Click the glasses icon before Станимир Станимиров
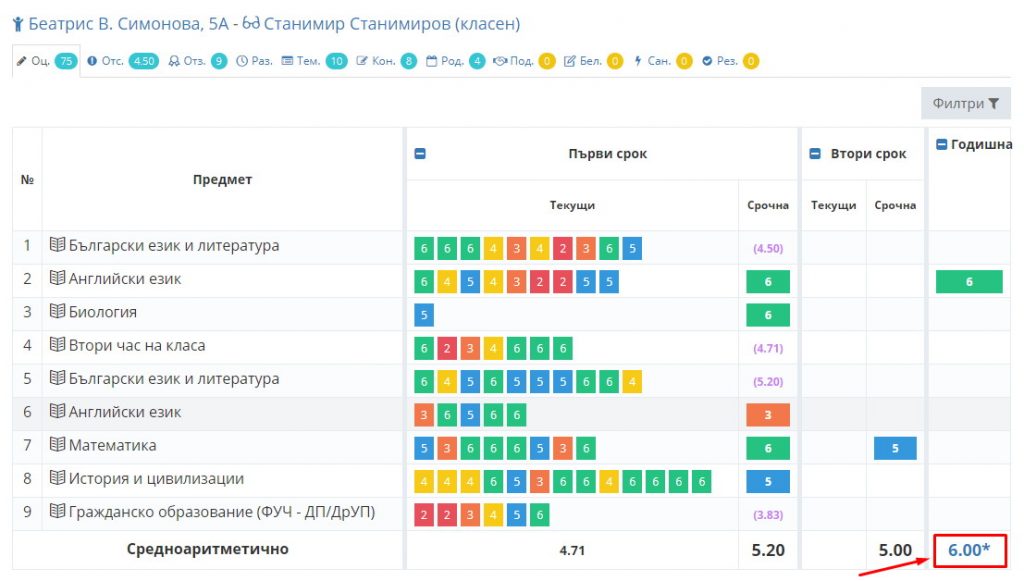Screen dimensions: 1024x581 (250, 24)
